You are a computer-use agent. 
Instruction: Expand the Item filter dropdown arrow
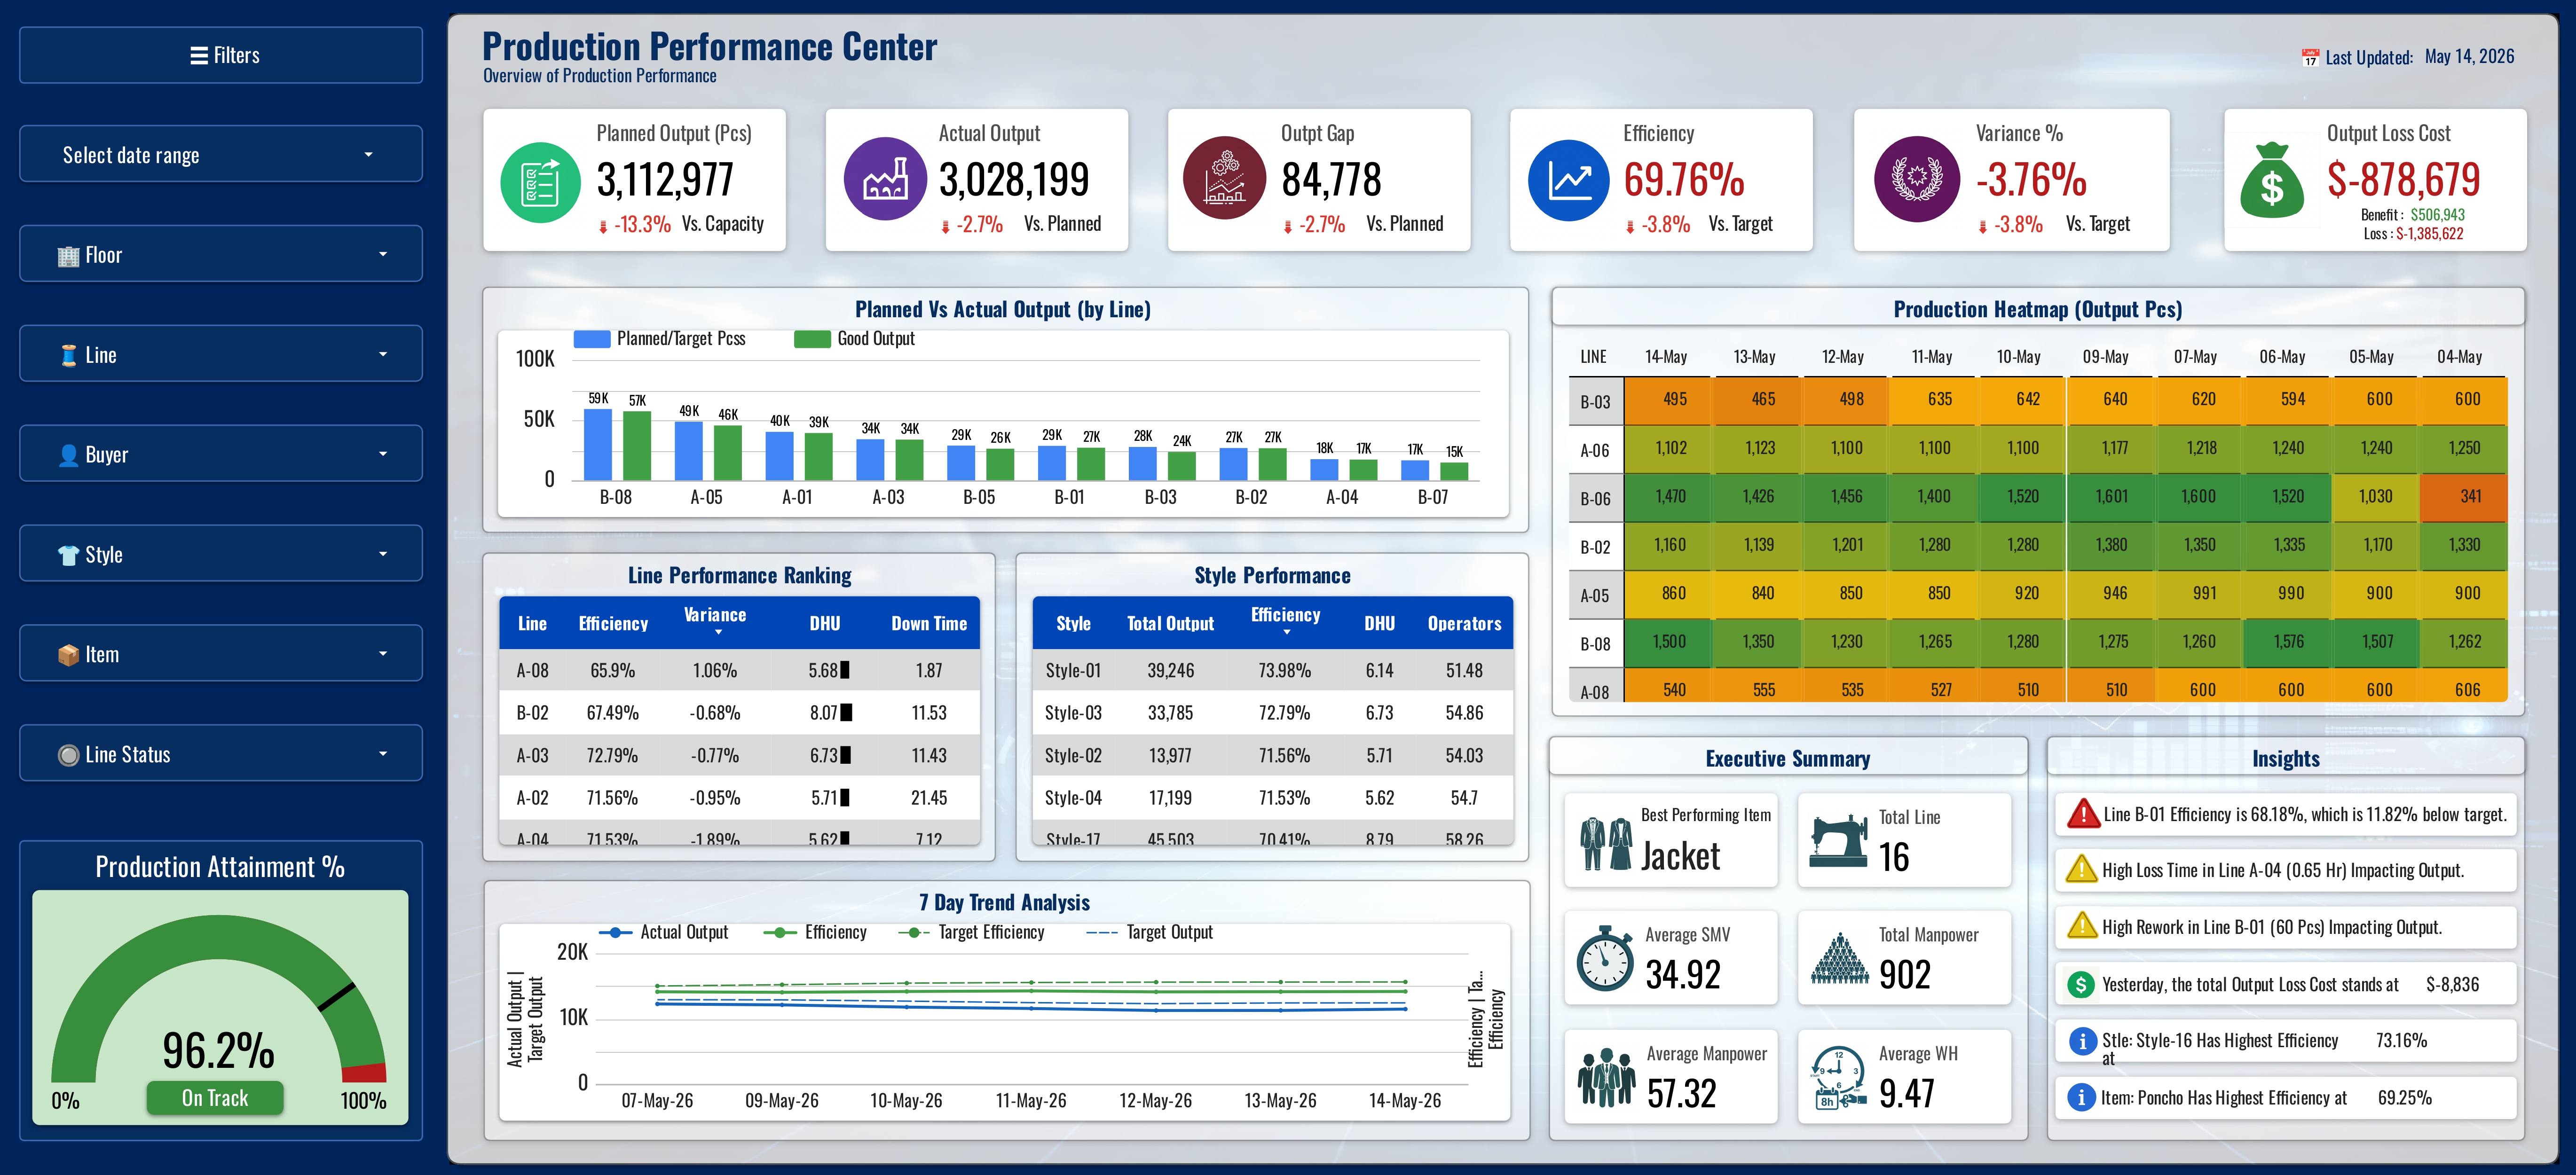click(x=383, y=654)
